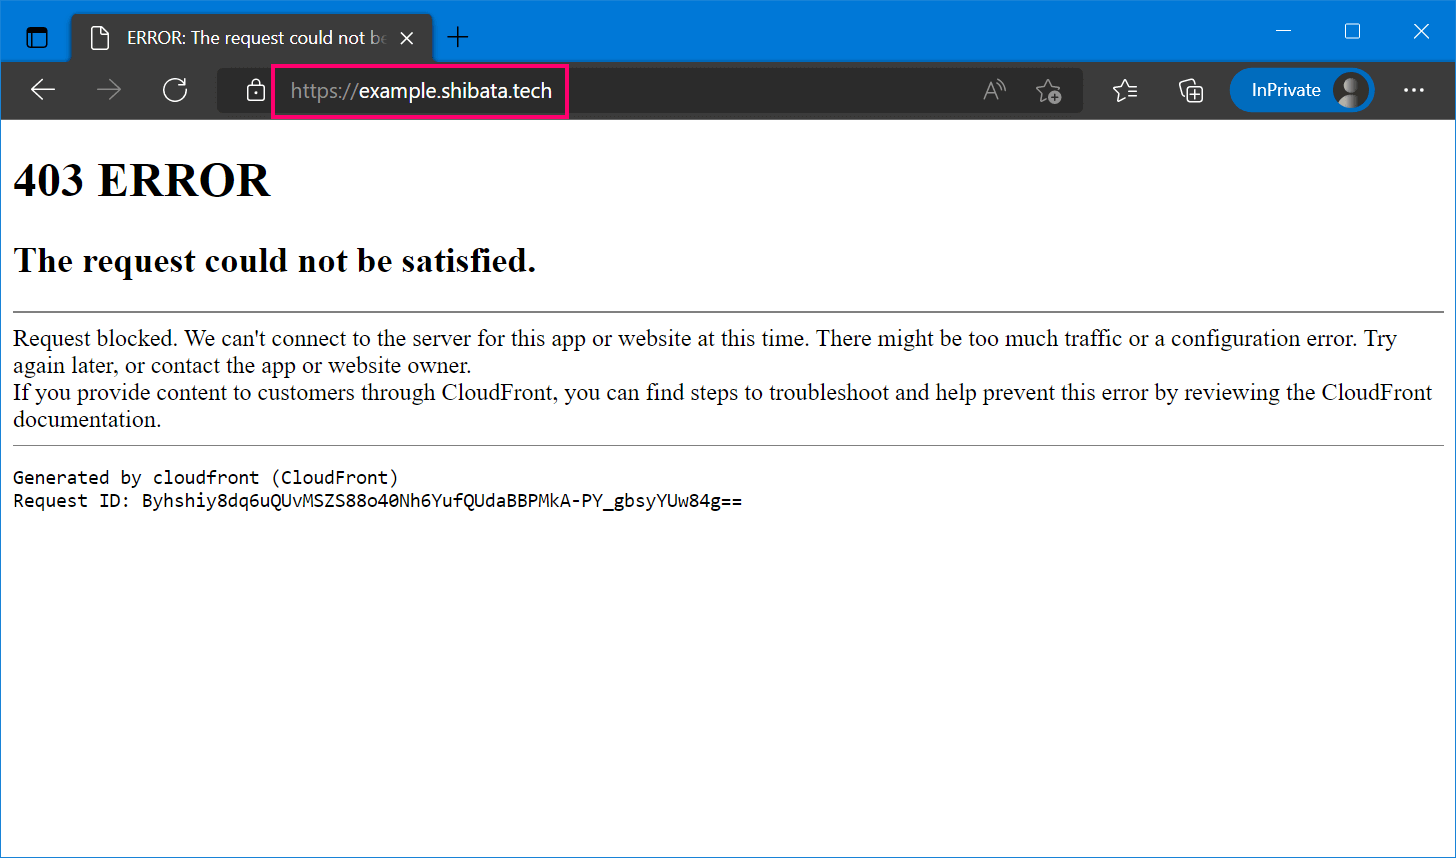Click the Request ID string

point(442,501)
